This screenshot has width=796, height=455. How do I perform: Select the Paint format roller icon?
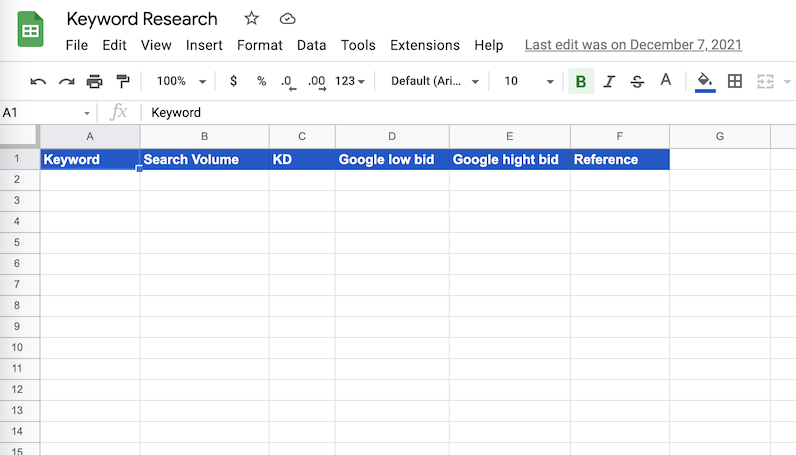[x=122, y=82]
